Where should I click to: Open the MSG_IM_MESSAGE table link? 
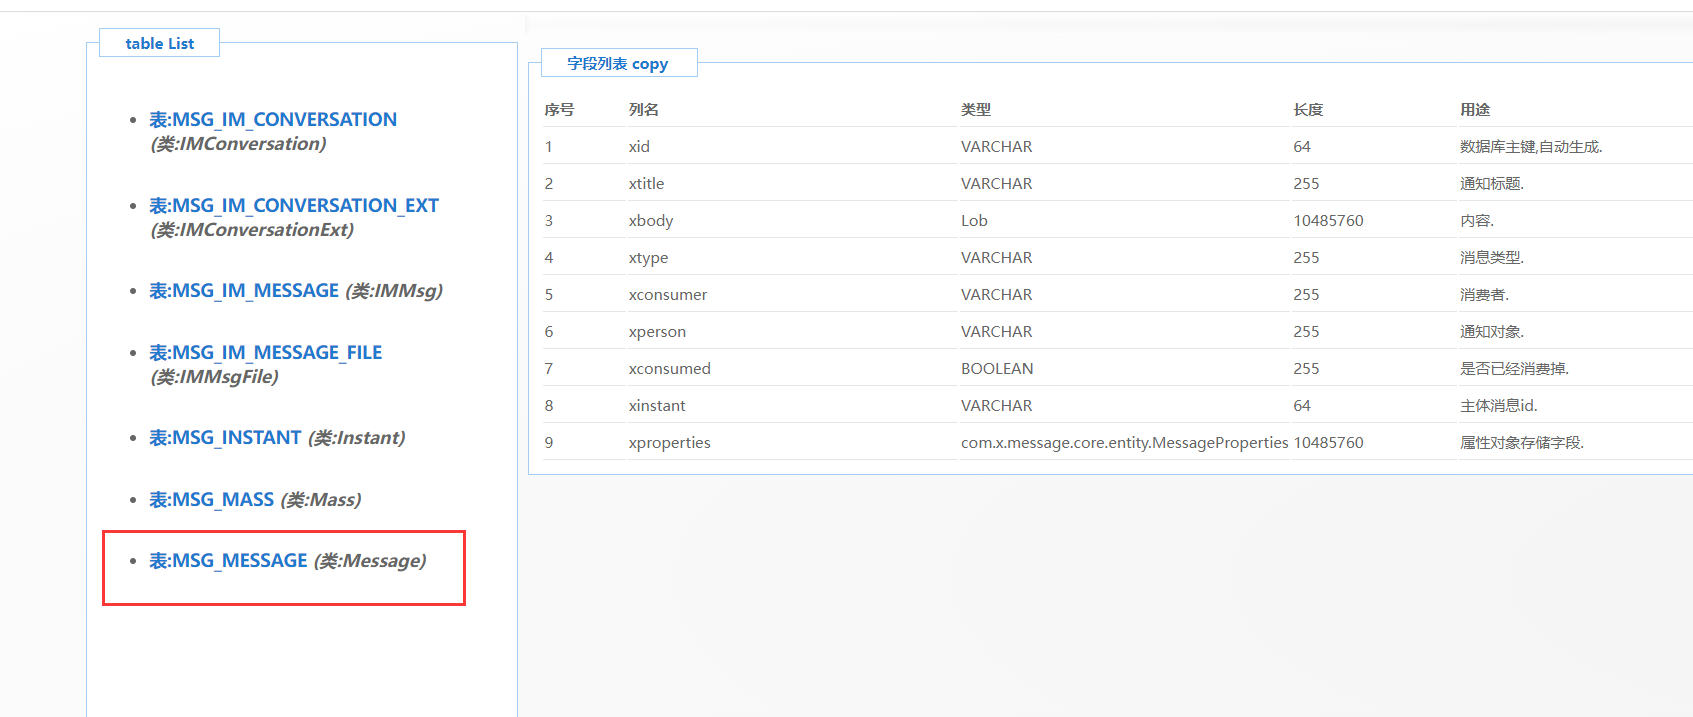tap(244, 291)
